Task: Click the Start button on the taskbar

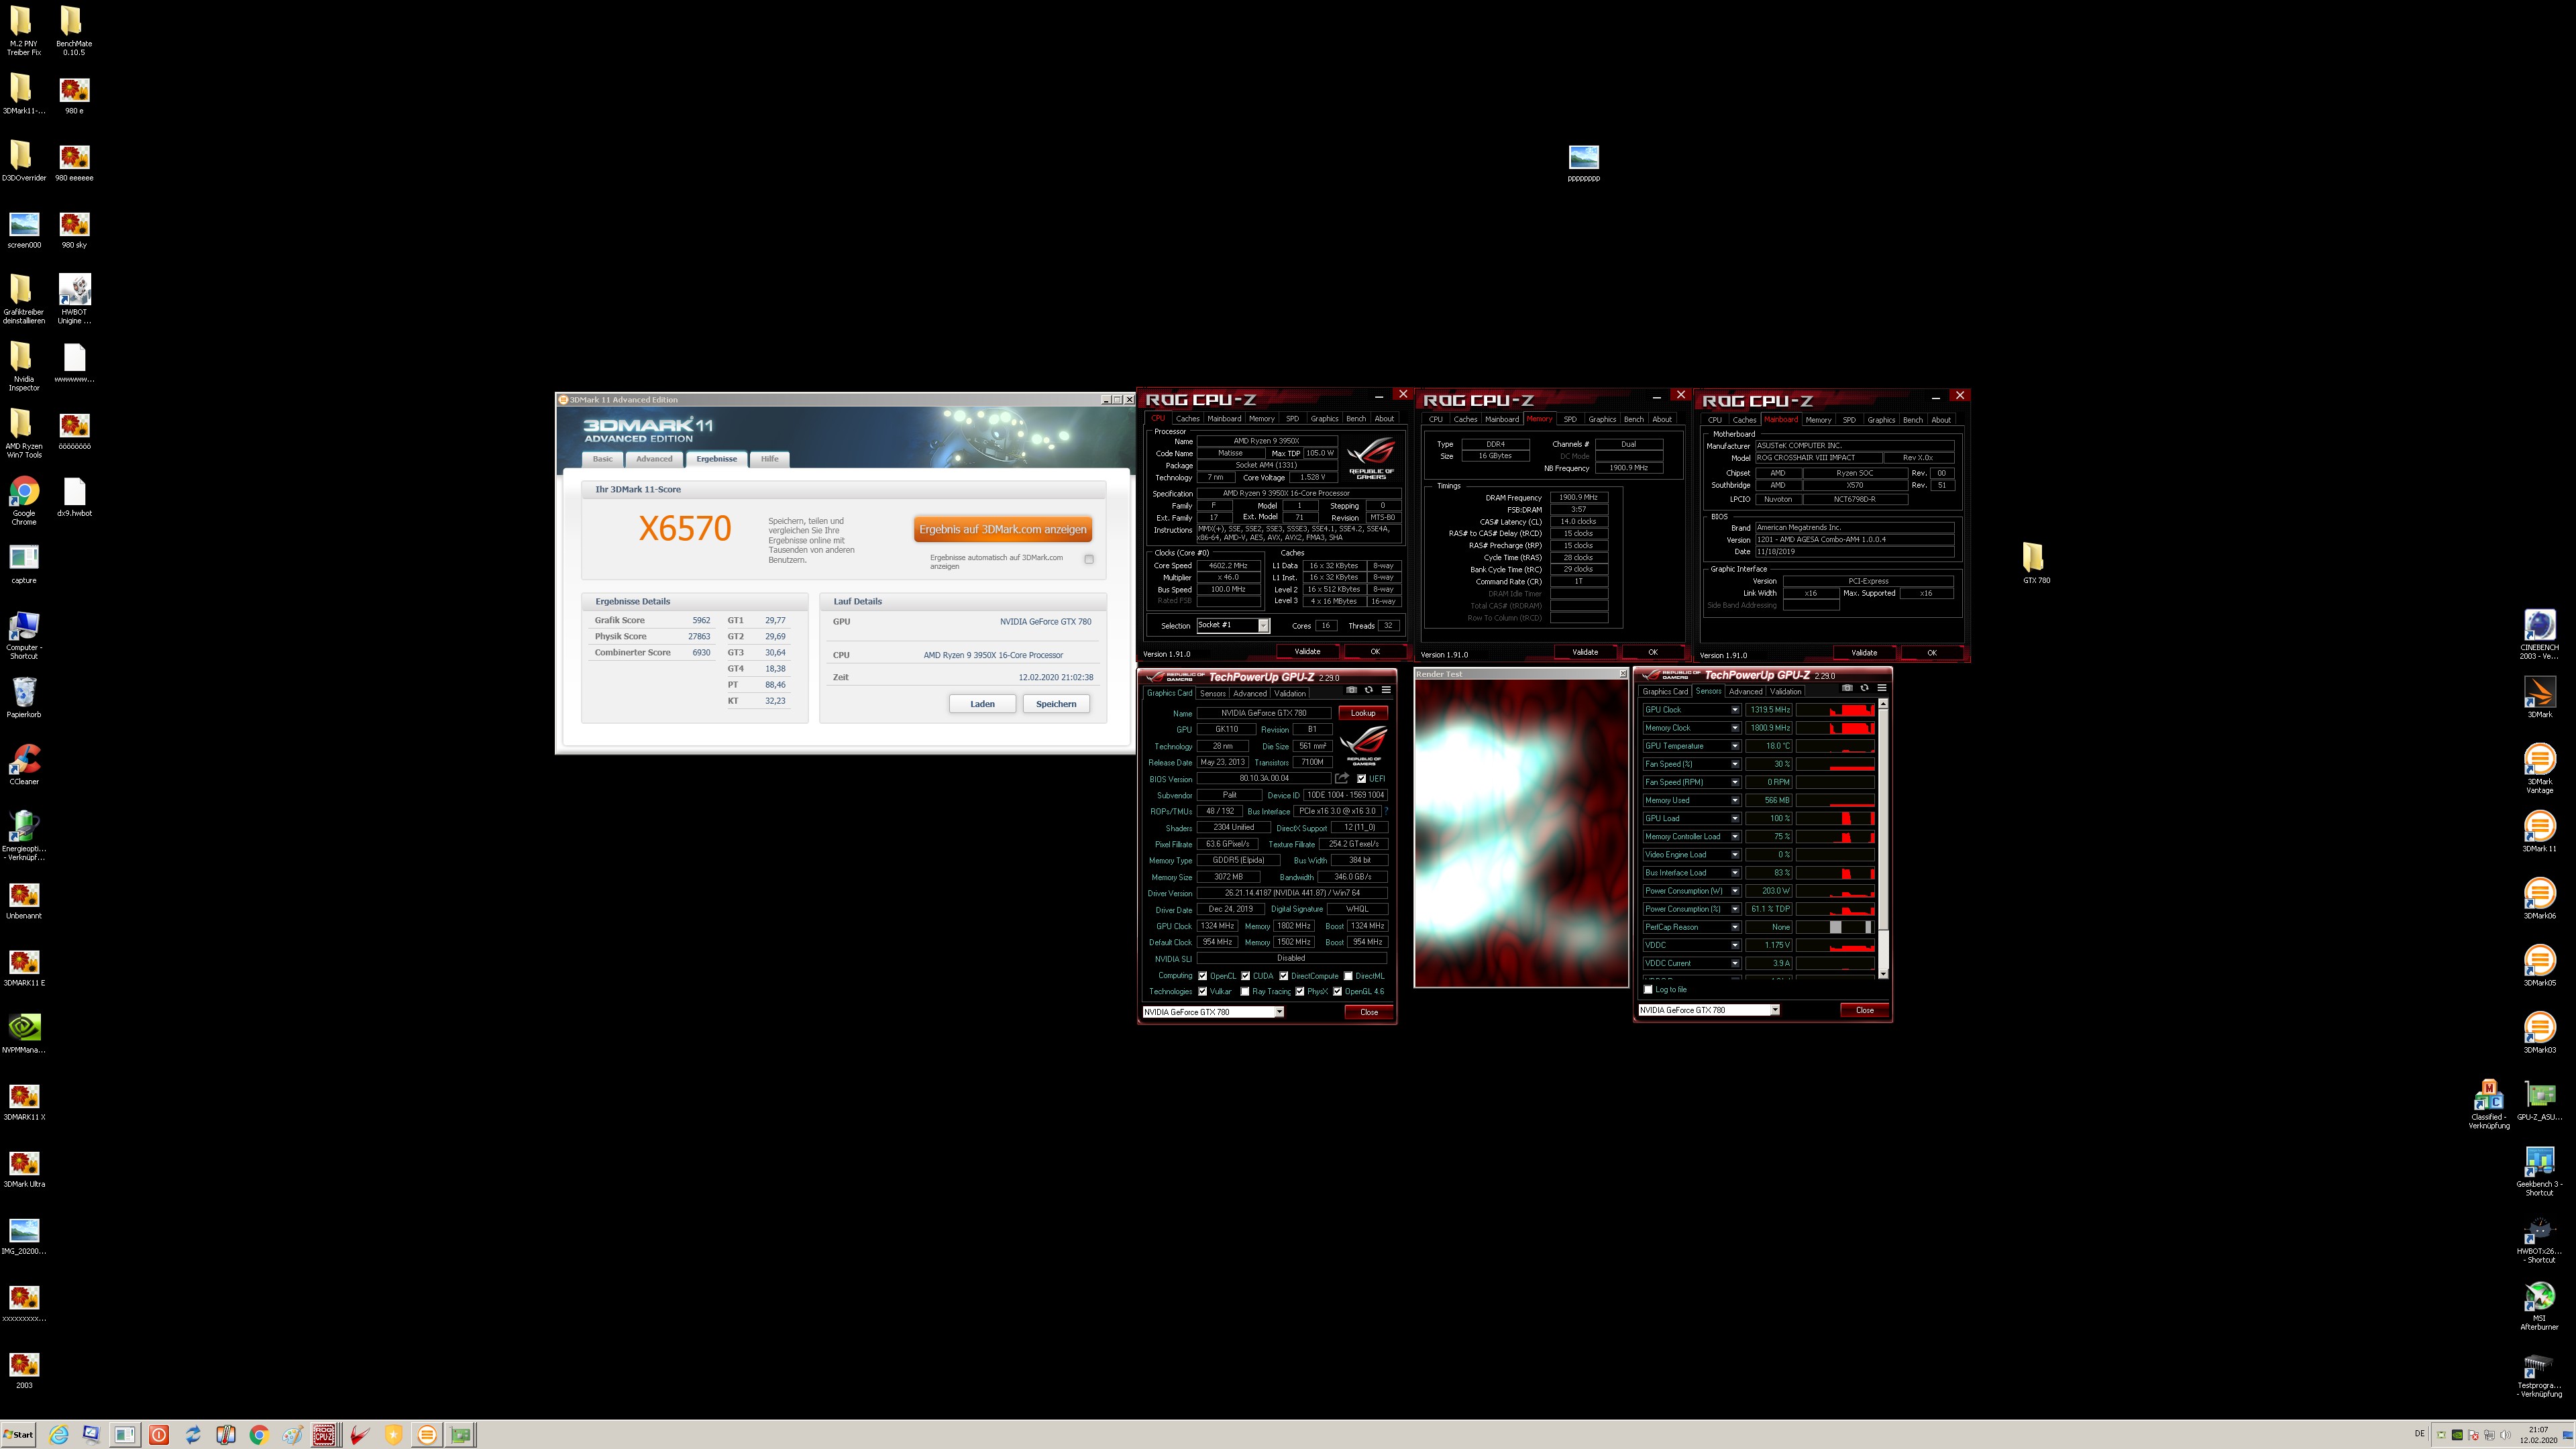Action: click(18, 1435)
